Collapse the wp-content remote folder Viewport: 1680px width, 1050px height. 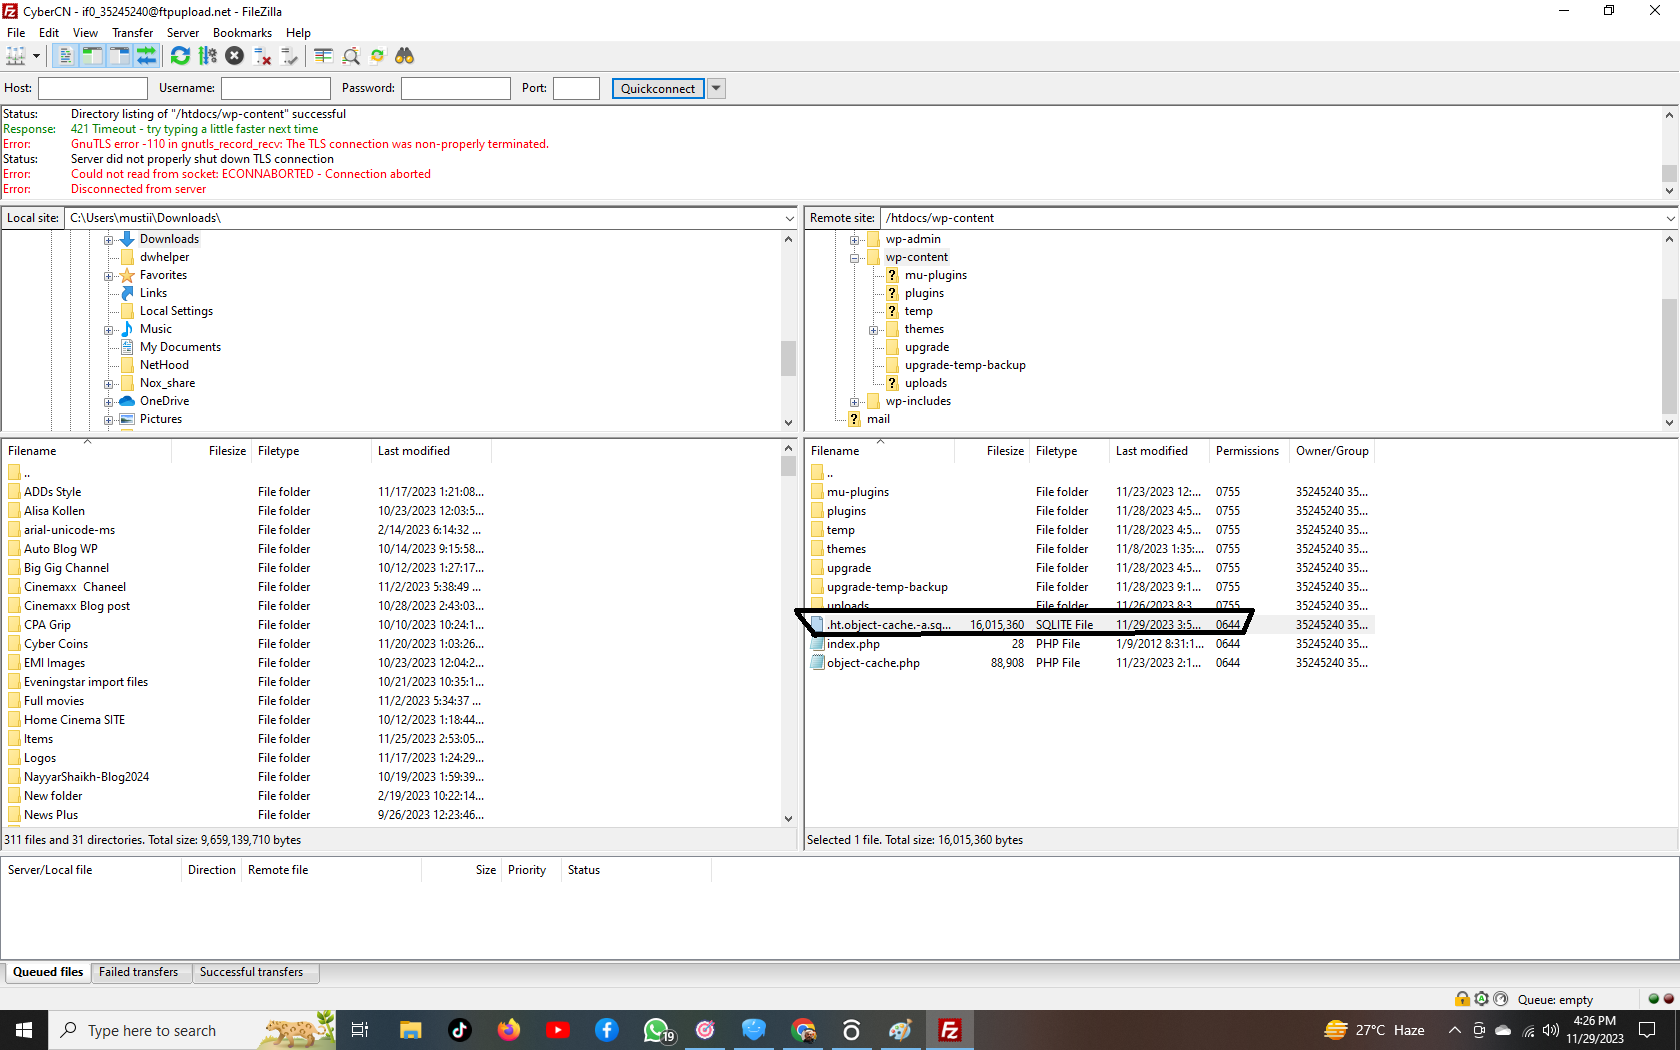pos(855,258)
